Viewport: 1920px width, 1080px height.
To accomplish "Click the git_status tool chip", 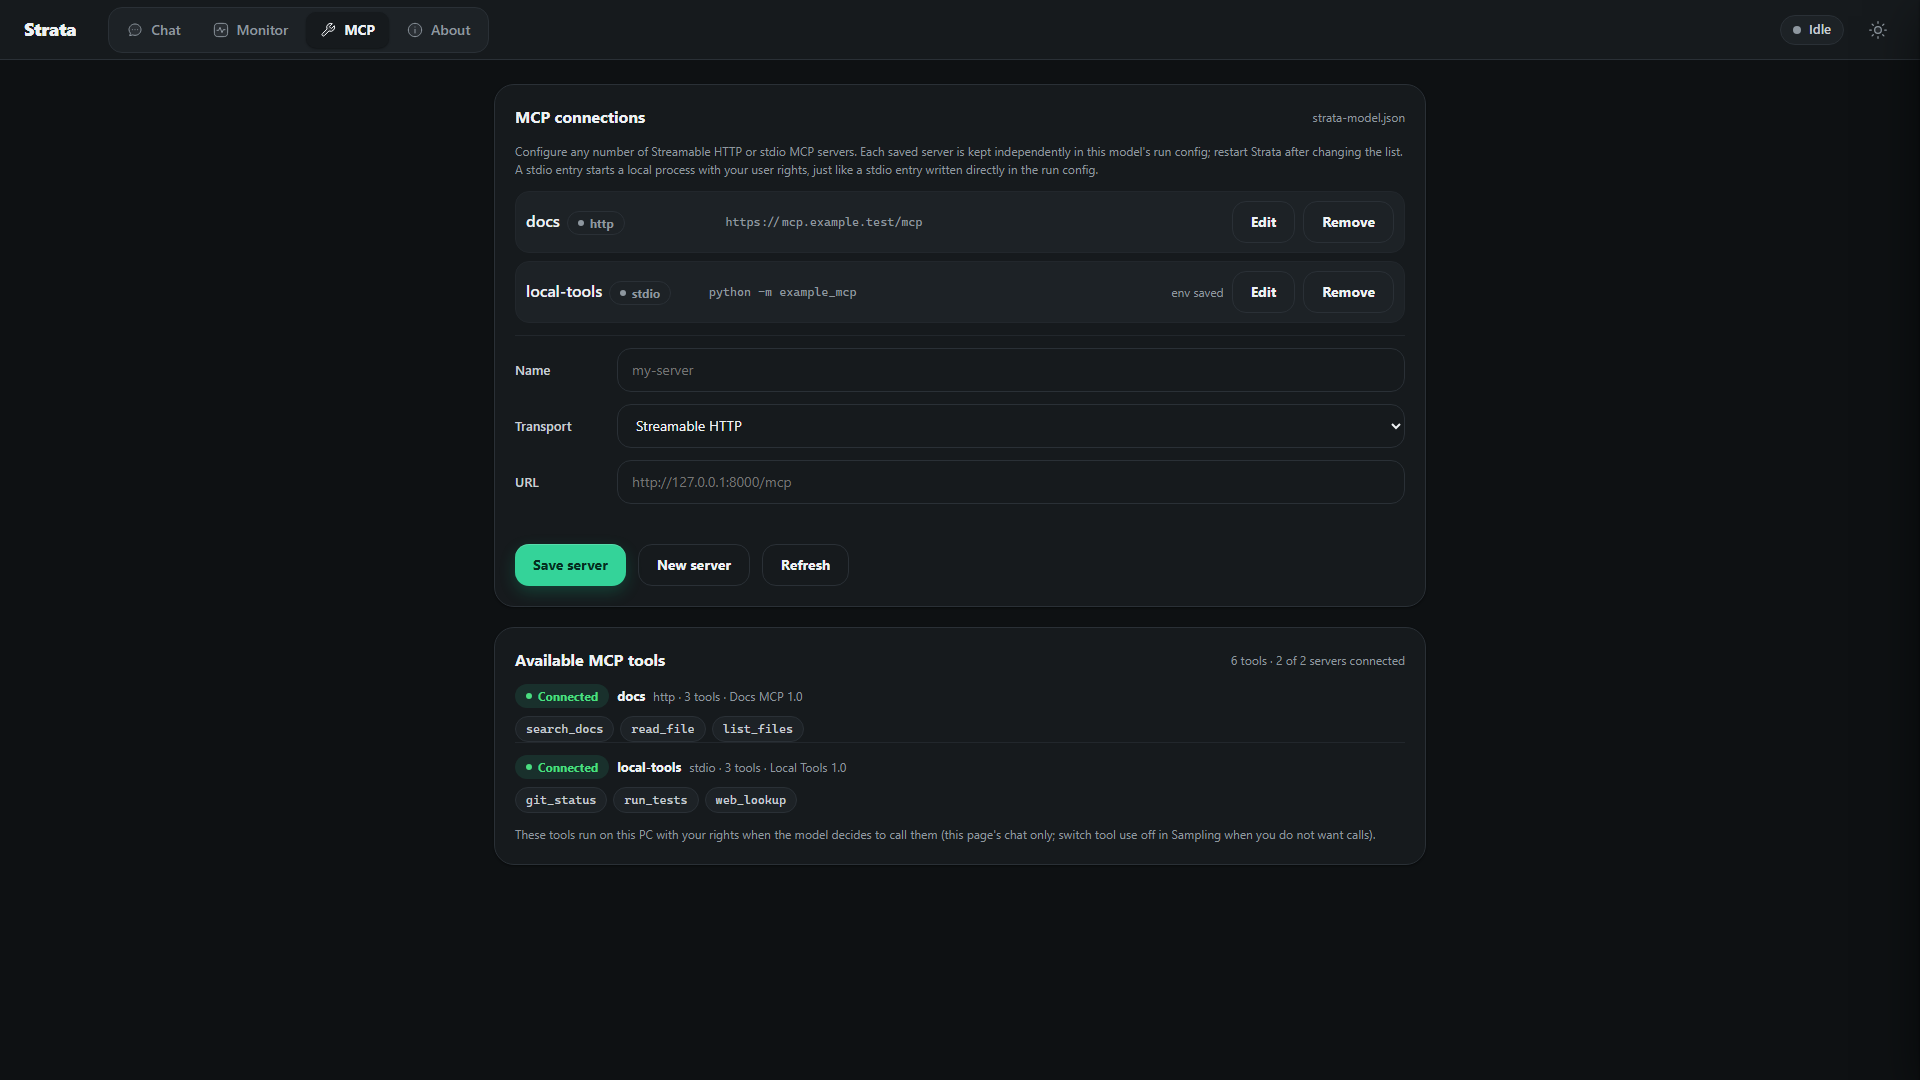I will click(560, 800).
